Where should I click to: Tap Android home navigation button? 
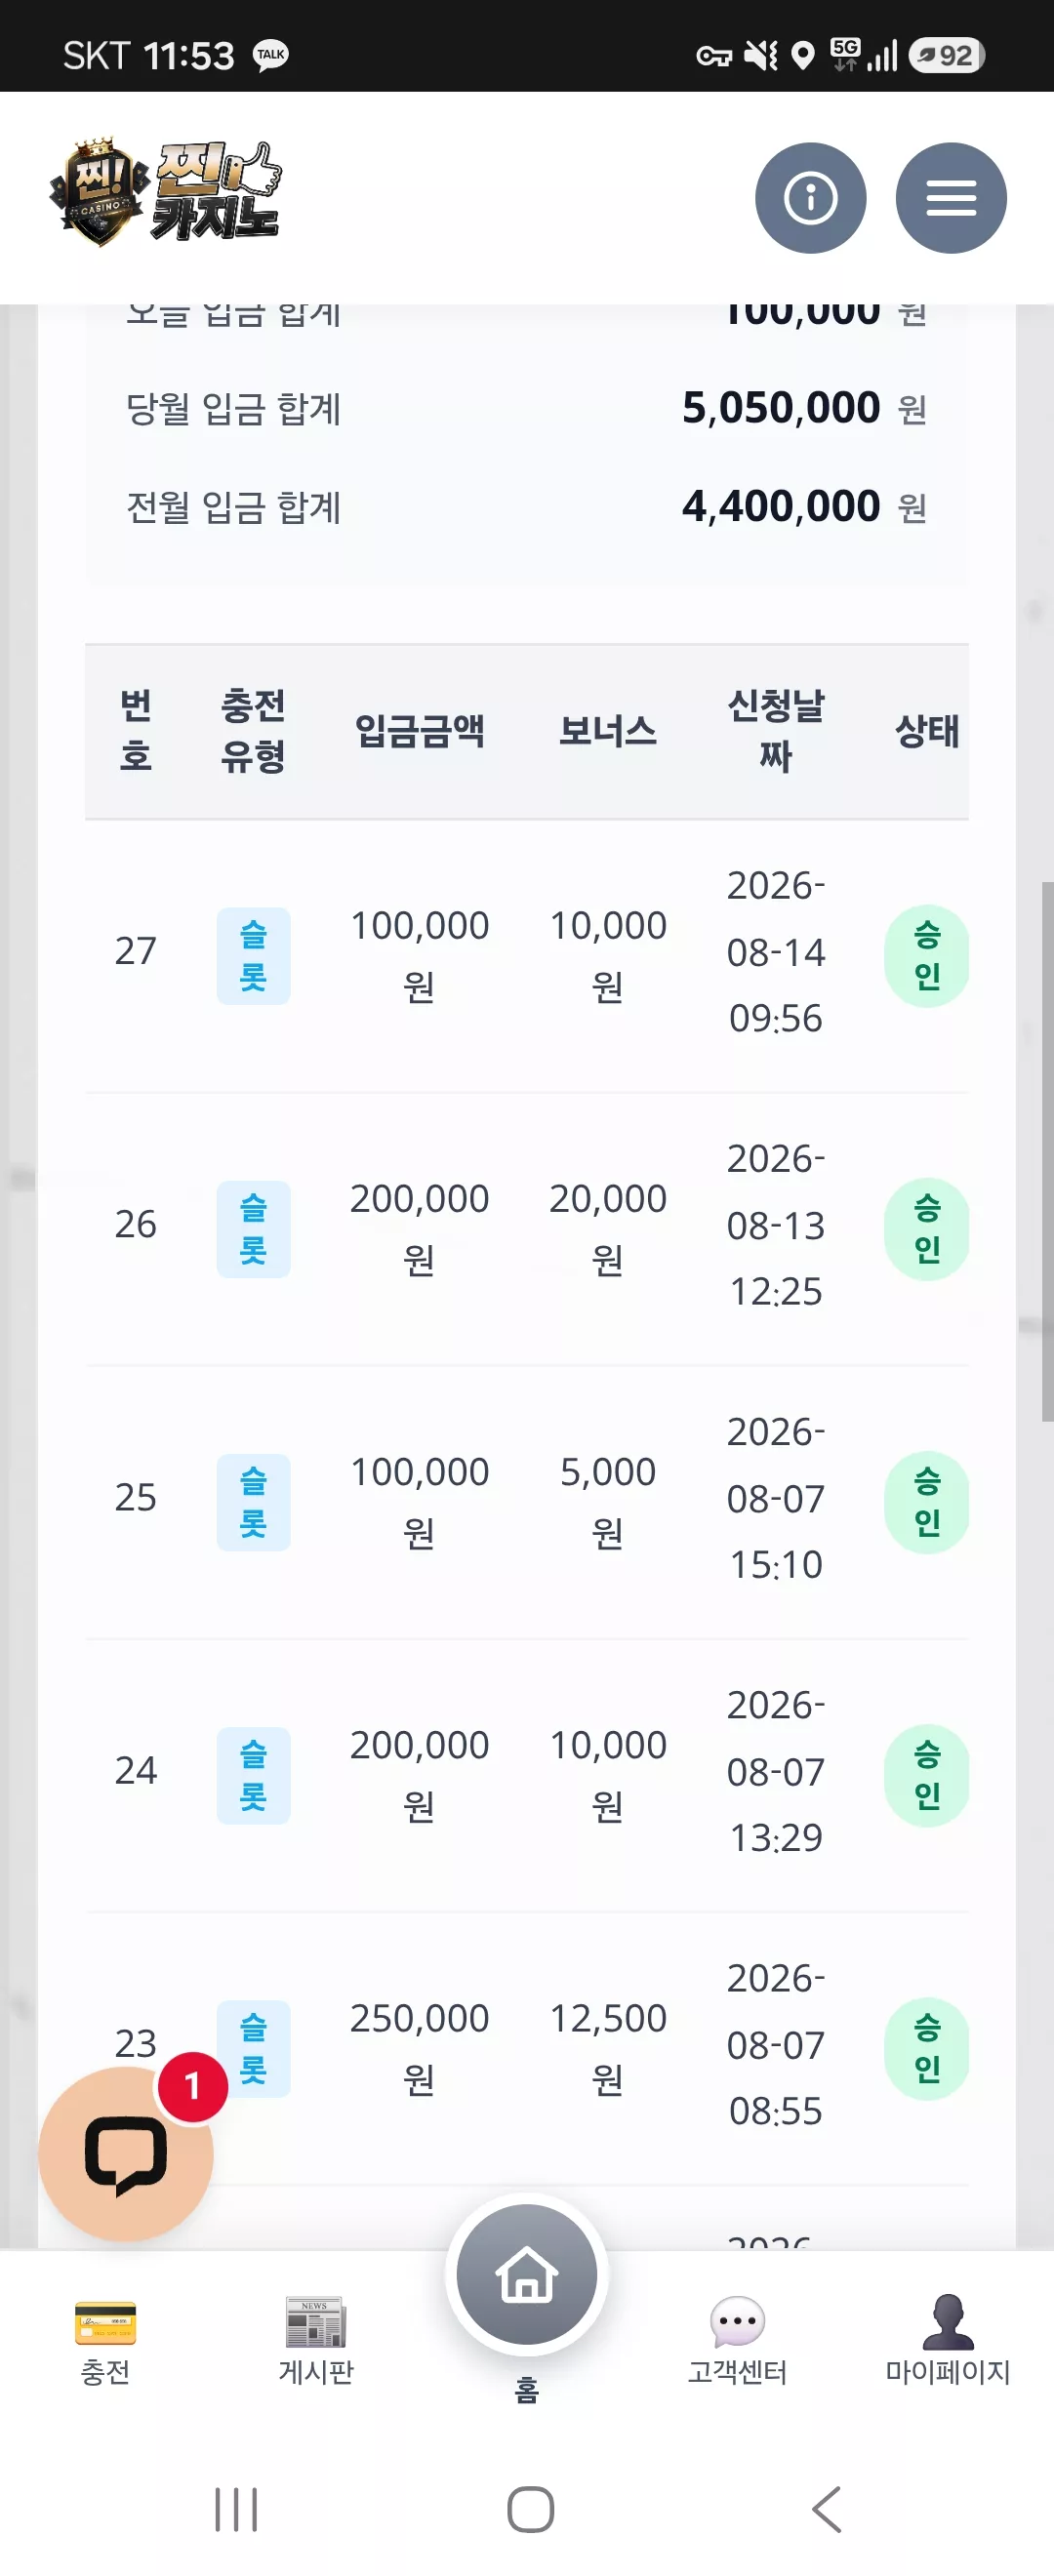pyautogui.click(x=530, y=2510)
